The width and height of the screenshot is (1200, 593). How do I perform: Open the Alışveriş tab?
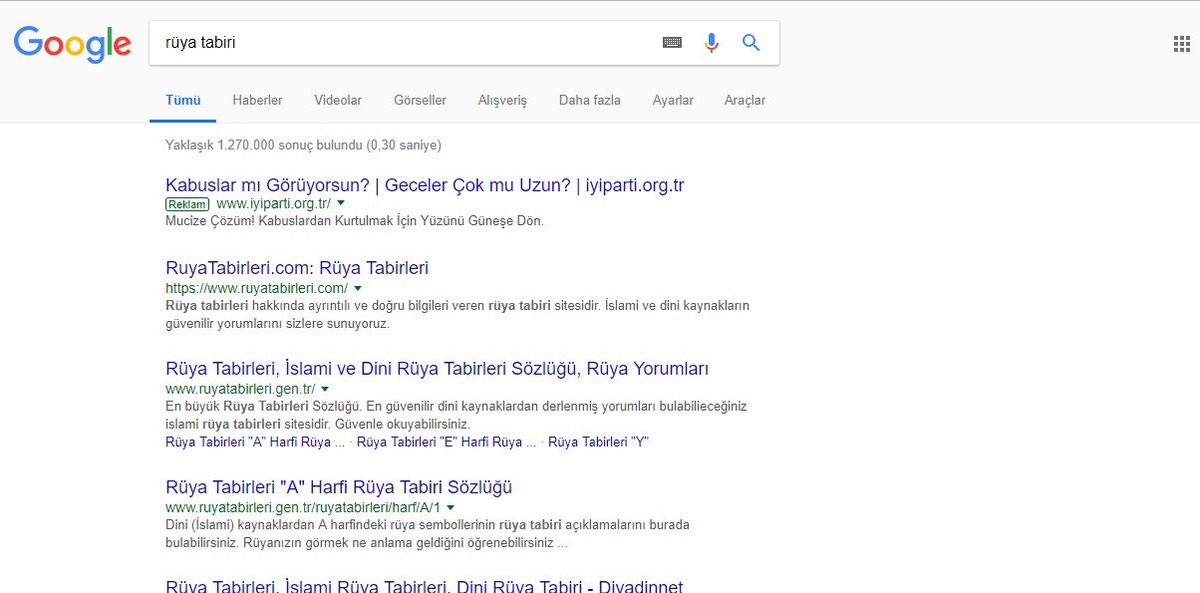tap(502, 100)
